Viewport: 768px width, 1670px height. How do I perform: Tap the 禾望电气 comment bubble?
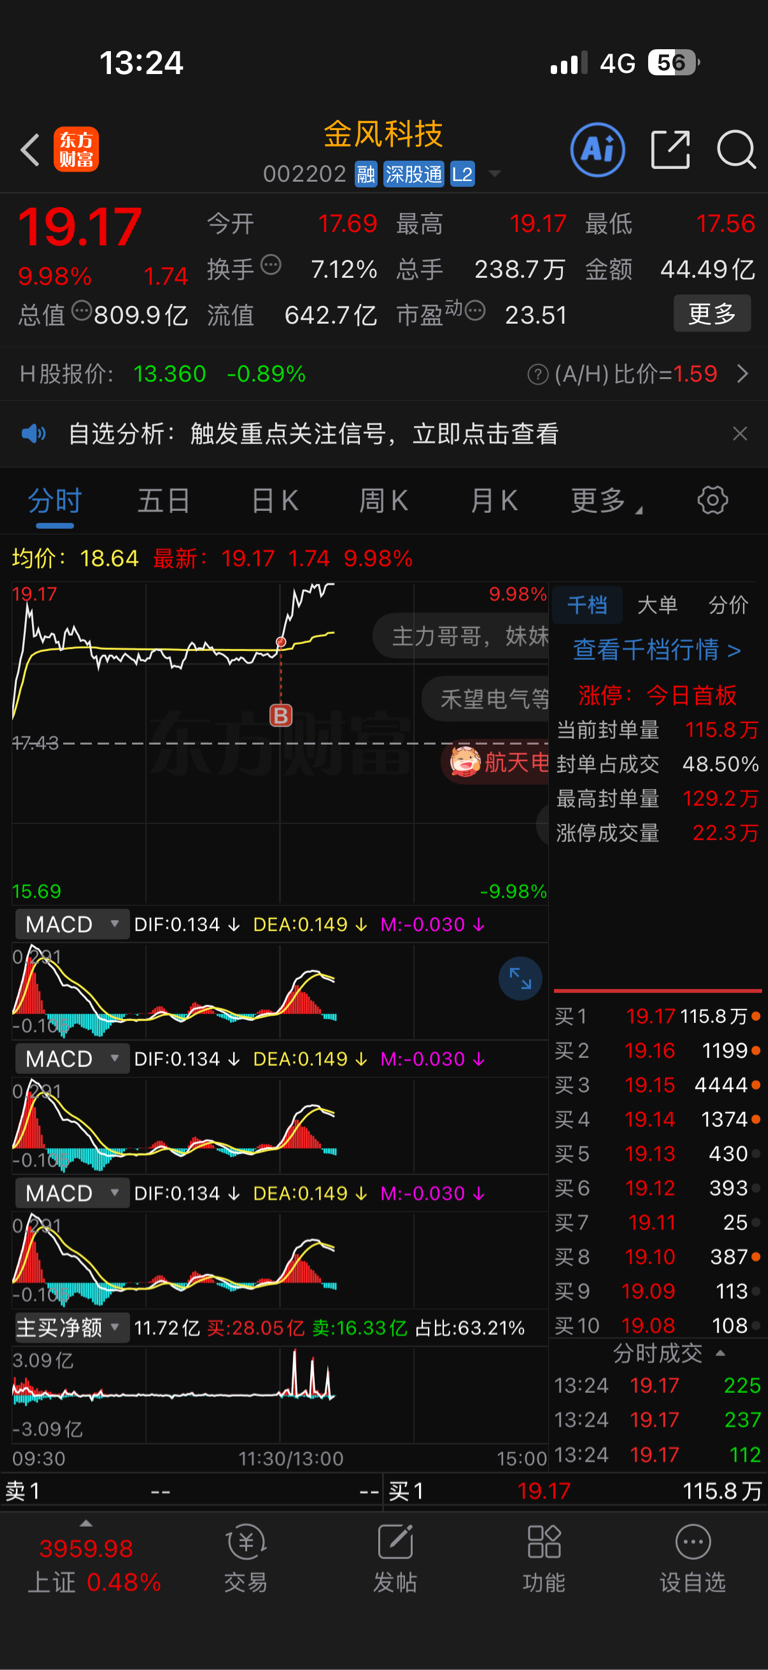(486, 698)
